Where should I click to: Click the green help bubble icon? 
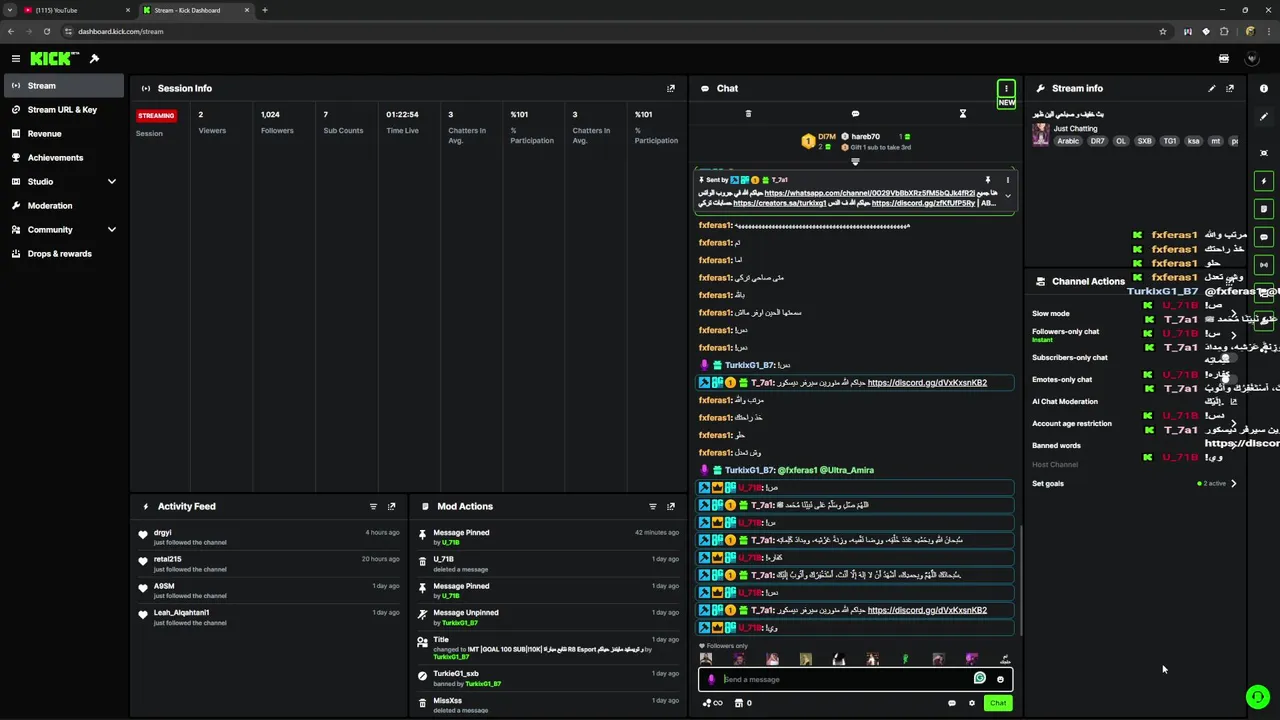click(1258, 697)
